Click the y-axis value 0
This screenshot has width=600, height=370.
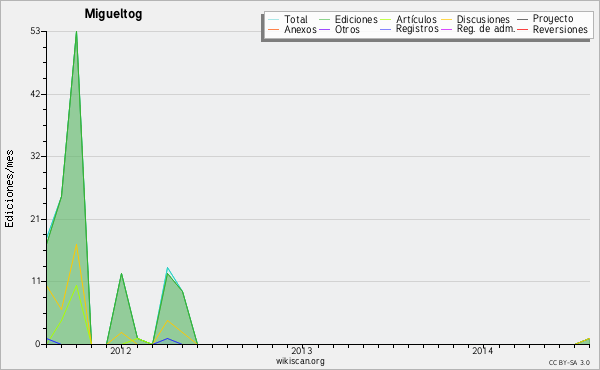tap(38, 344)
